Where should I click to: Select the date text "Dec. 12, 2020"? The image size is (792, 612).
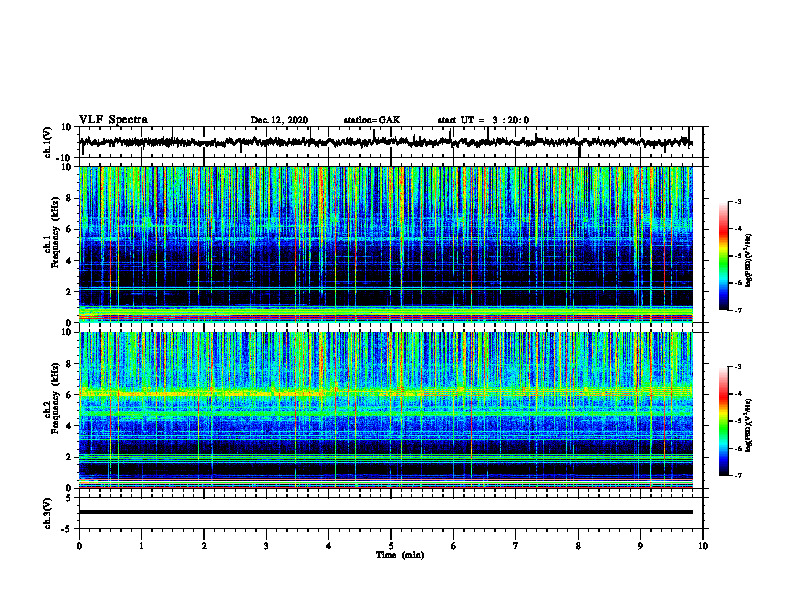pos(279,120)
